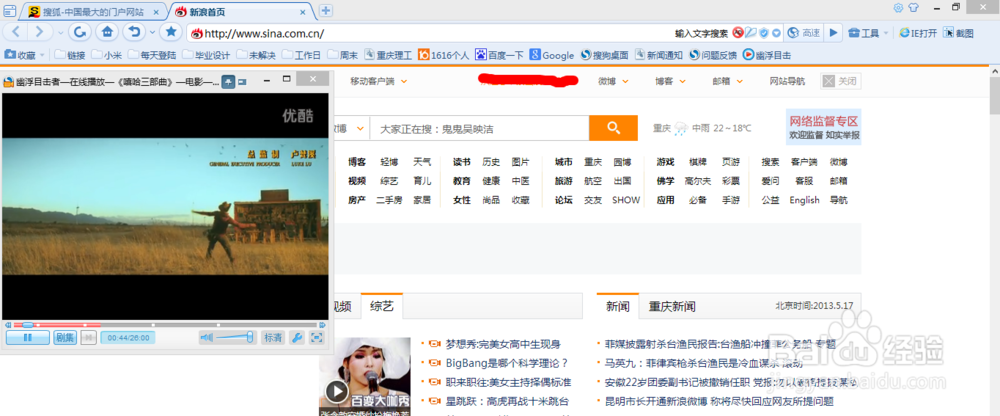This screenshot has width=1000, height=416.
Task: Open the browser home page icon
Action: [x=108, y=32]
